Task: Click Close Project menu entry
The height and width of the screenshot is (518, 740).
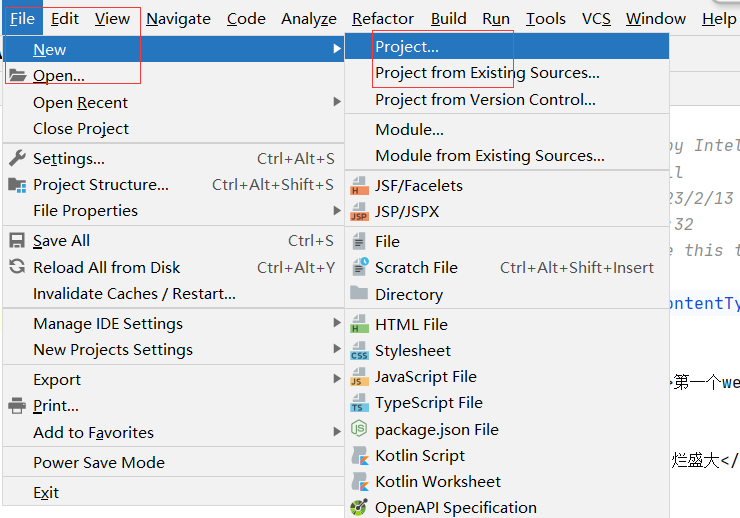Action: (81, 128)
